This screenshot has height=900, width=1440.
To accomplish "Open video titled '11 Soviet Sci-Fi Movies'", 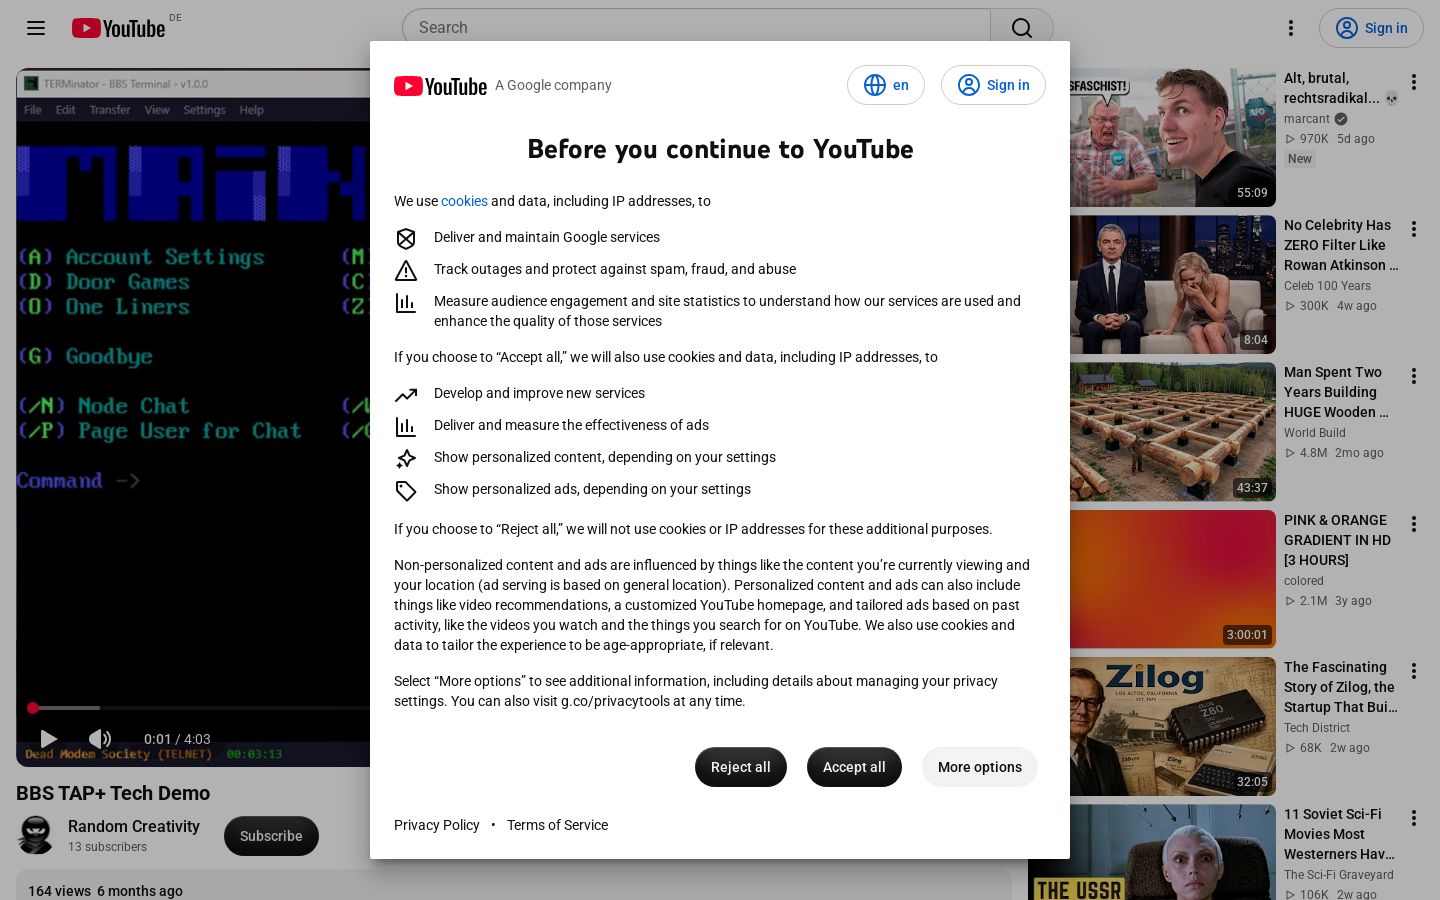I will [1339, 834].
